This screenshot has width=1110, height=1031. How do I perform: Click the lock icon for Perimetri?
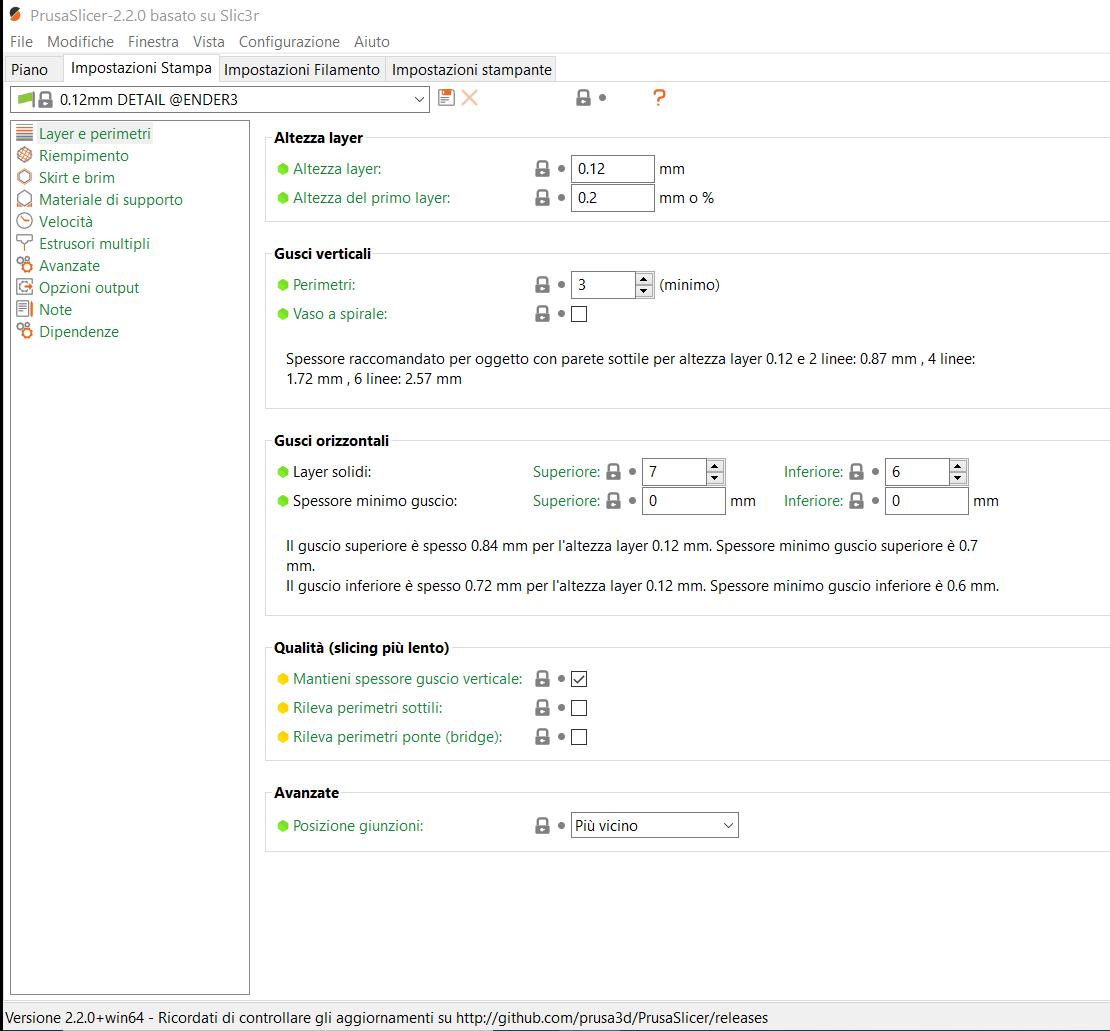[542, 285]
